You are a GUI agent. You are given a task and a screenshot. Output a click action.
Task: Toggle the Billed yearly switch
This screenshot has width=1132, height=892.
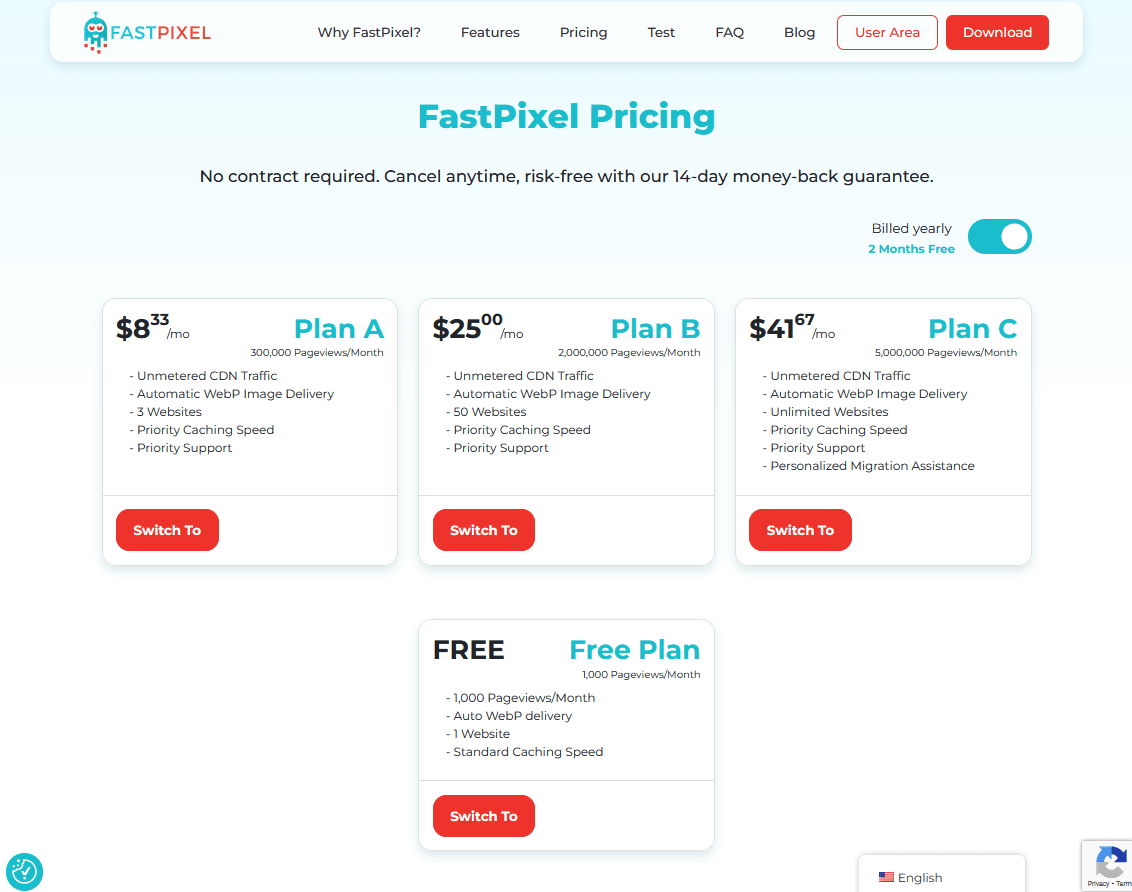pos(999,237)
